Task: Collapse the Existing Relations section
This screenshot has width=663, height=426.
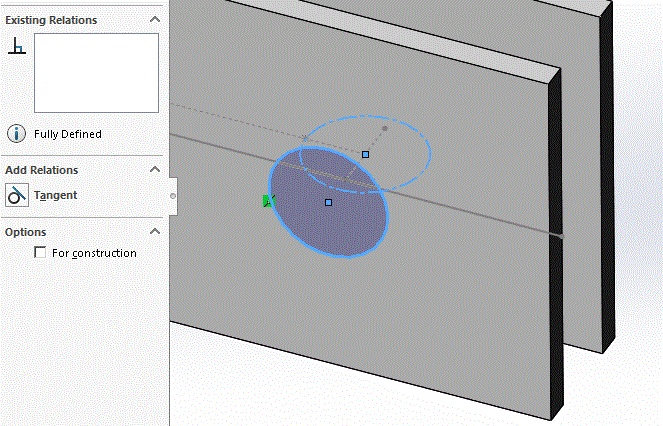Action: point(155,19)
